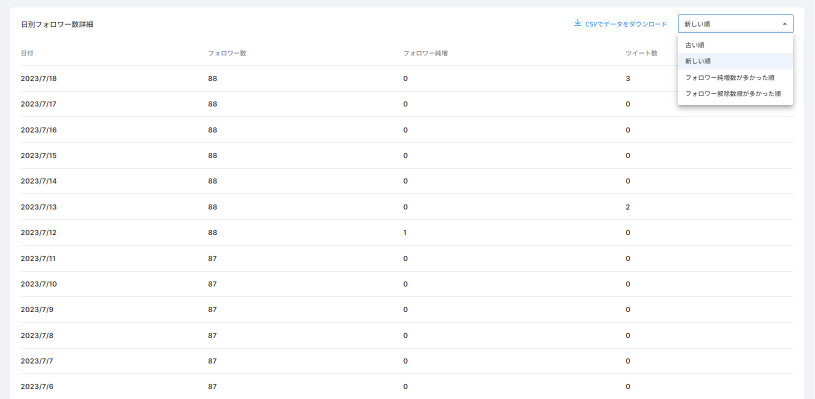Choose 古い順 from the sort menu
The width and height of the screenshot is (815, 399).
[x=735, y=45]
